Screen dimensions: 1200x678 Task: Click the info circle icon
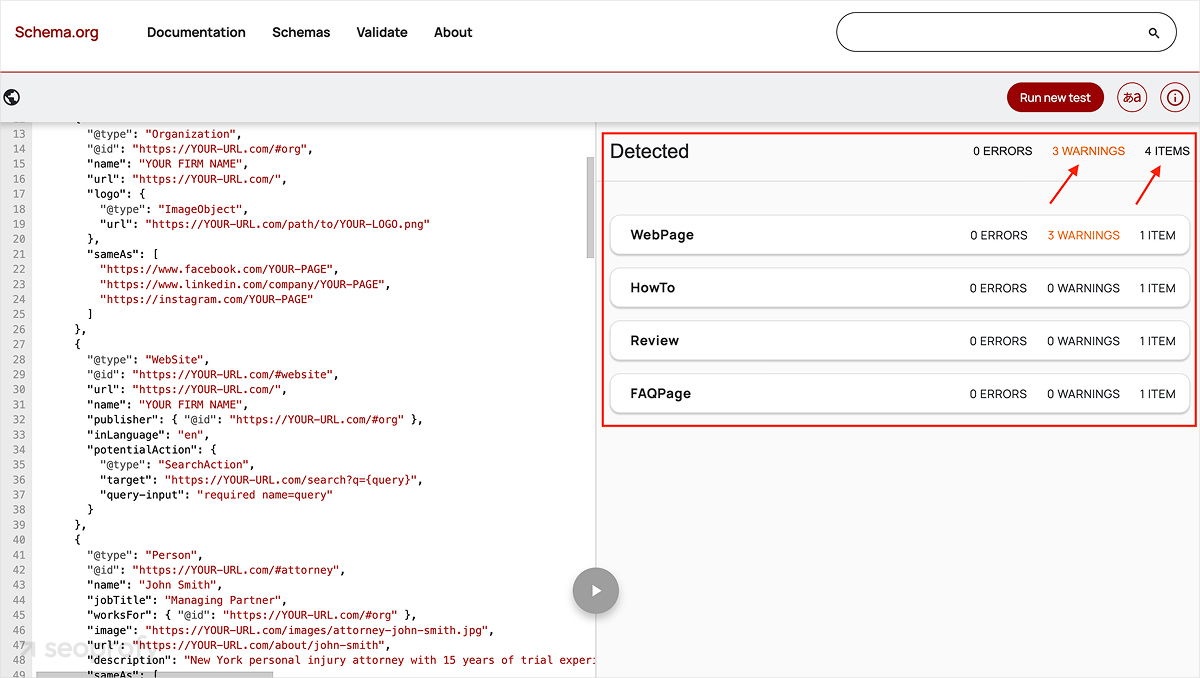pos(1174,97)
